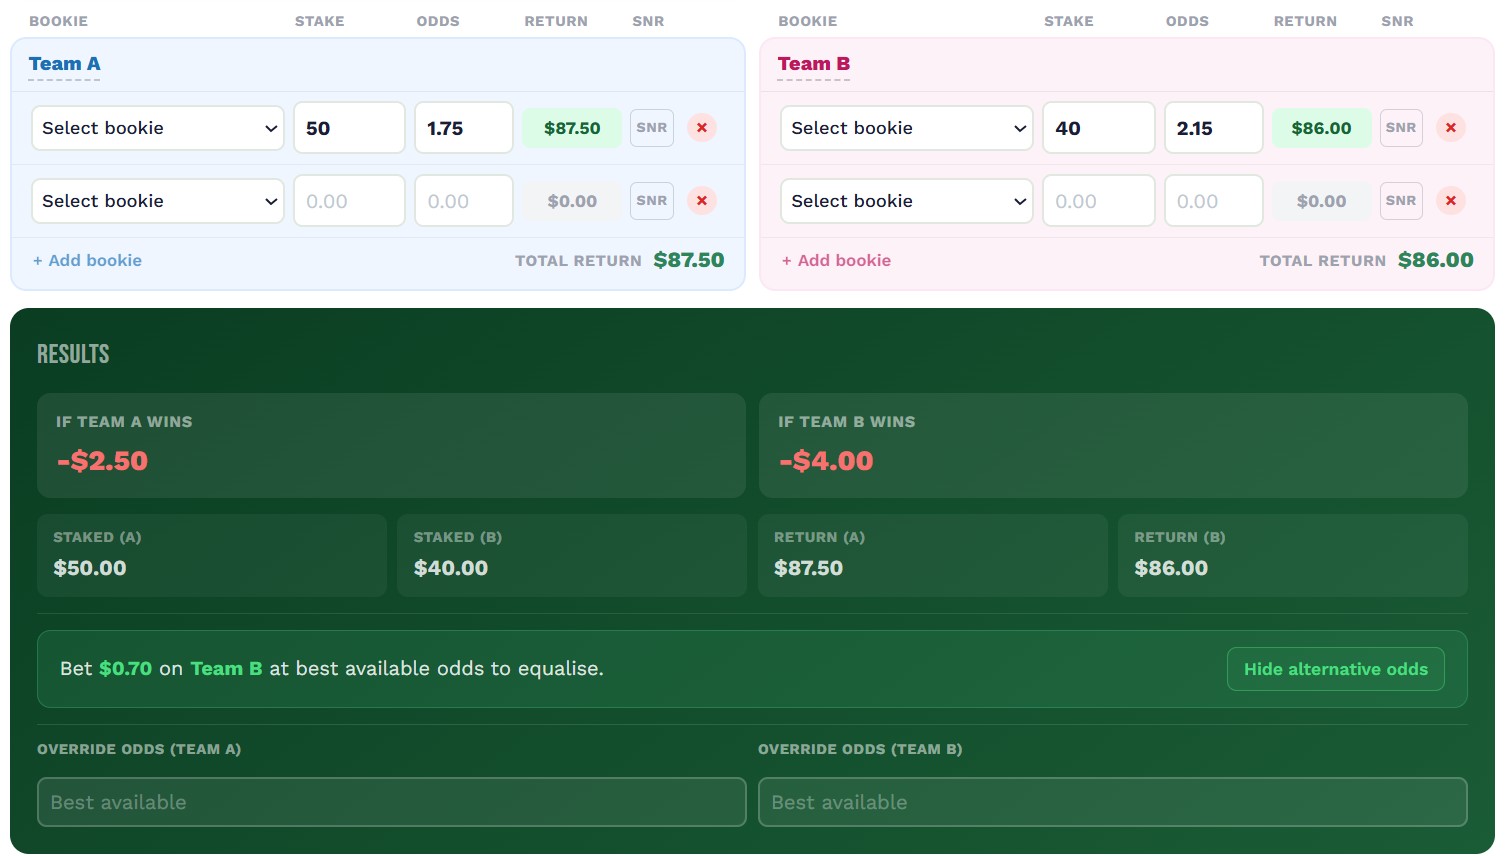Open Team B's second Select bookie dropdown
The width and height of the screenshot is (1506, 856).
click(x=907, y=201)
